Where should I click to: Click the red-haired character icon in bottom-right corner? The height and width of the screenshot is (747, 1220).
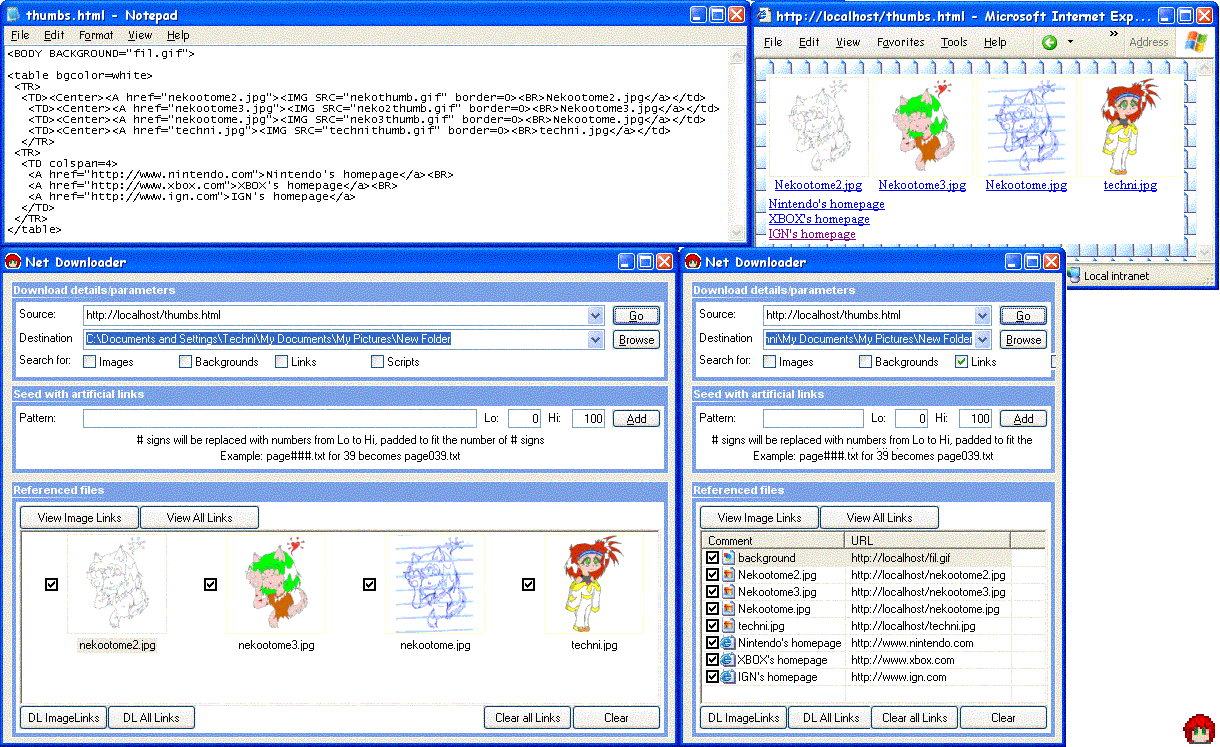[1198, 729]
